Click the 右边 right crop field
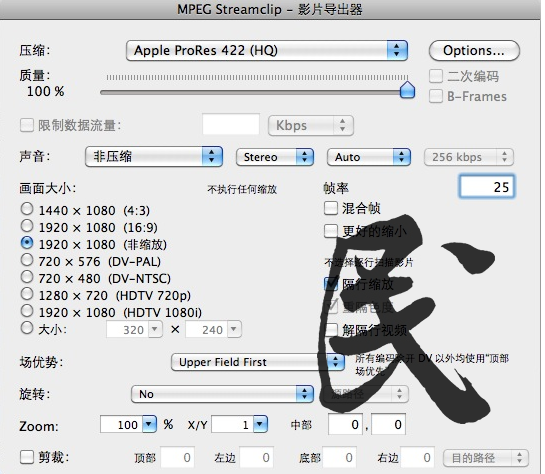 417,457
